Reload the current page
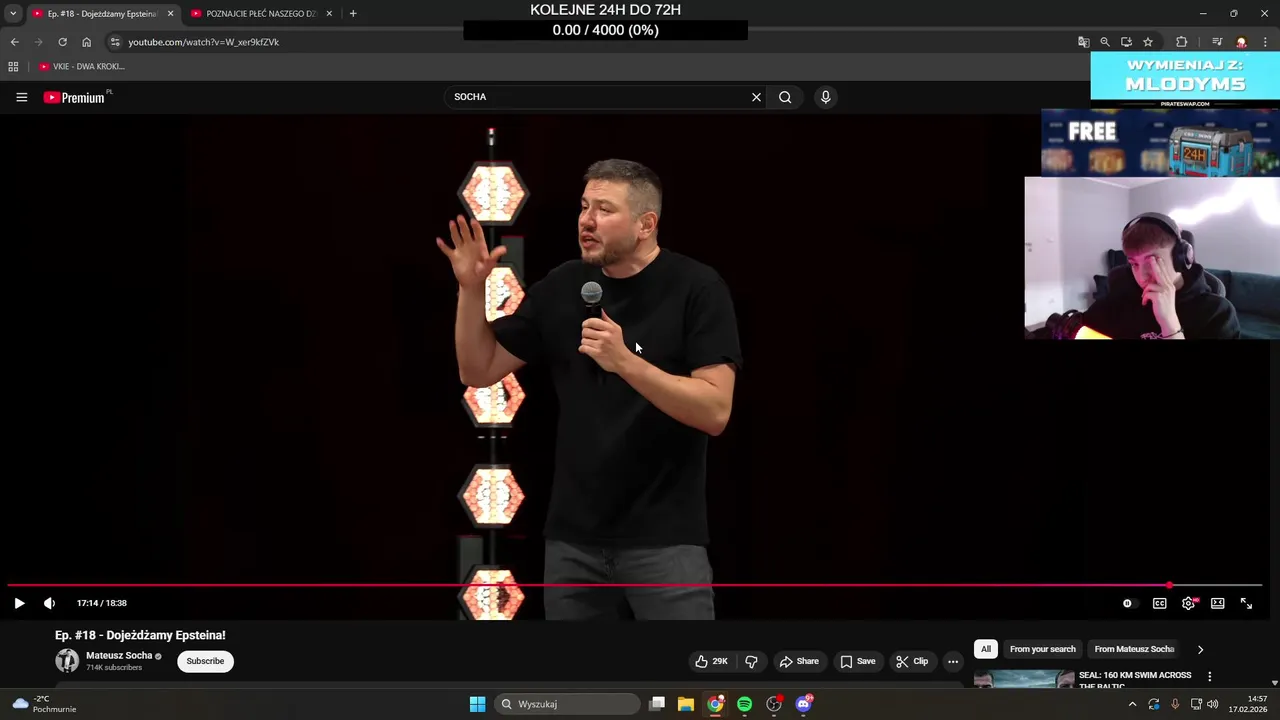The image size is (1280, 720). (x=62, y=42)
